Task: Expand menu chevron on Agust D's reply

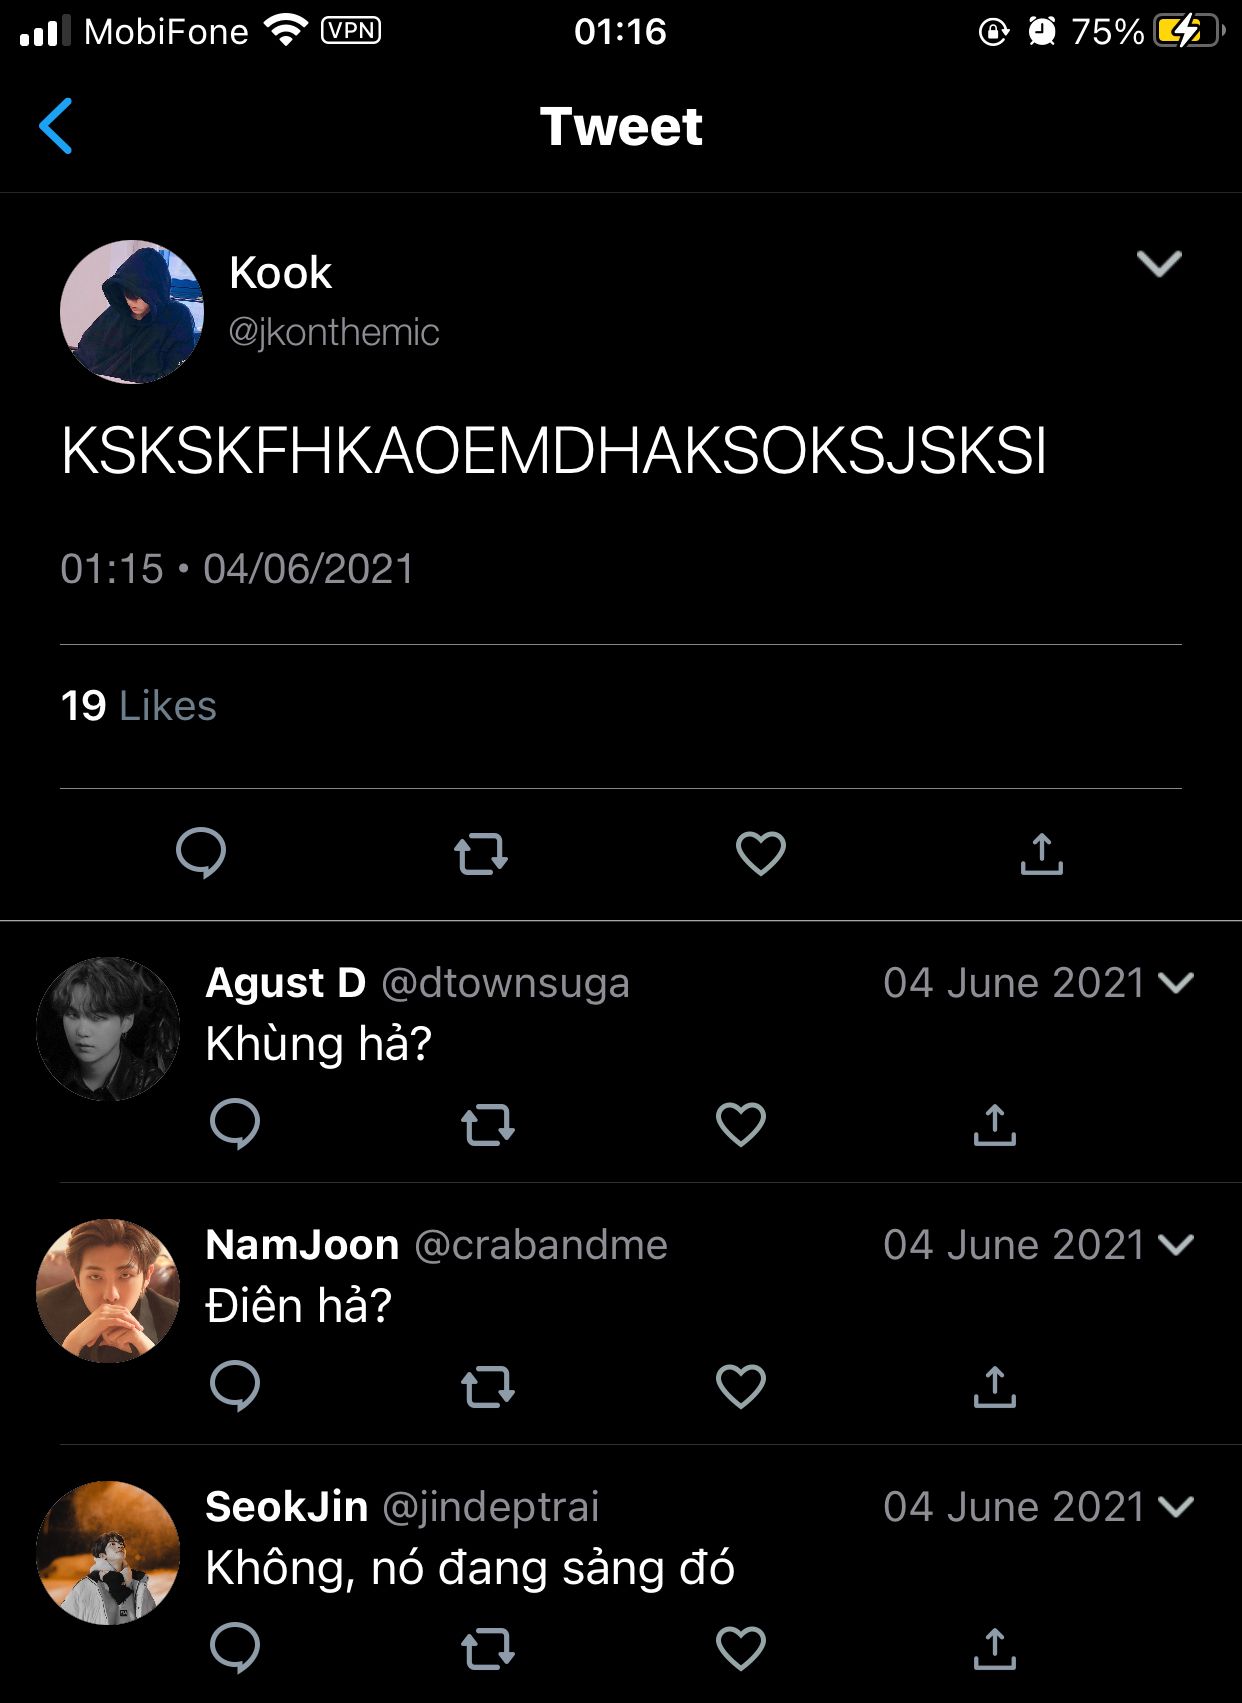Action: 1176,983
